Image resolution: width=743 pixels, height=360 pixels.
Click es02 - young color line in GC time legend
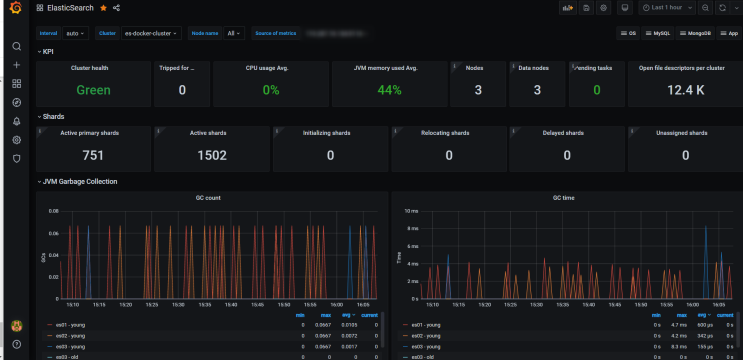pyautogui.click(x=405, y=336)
